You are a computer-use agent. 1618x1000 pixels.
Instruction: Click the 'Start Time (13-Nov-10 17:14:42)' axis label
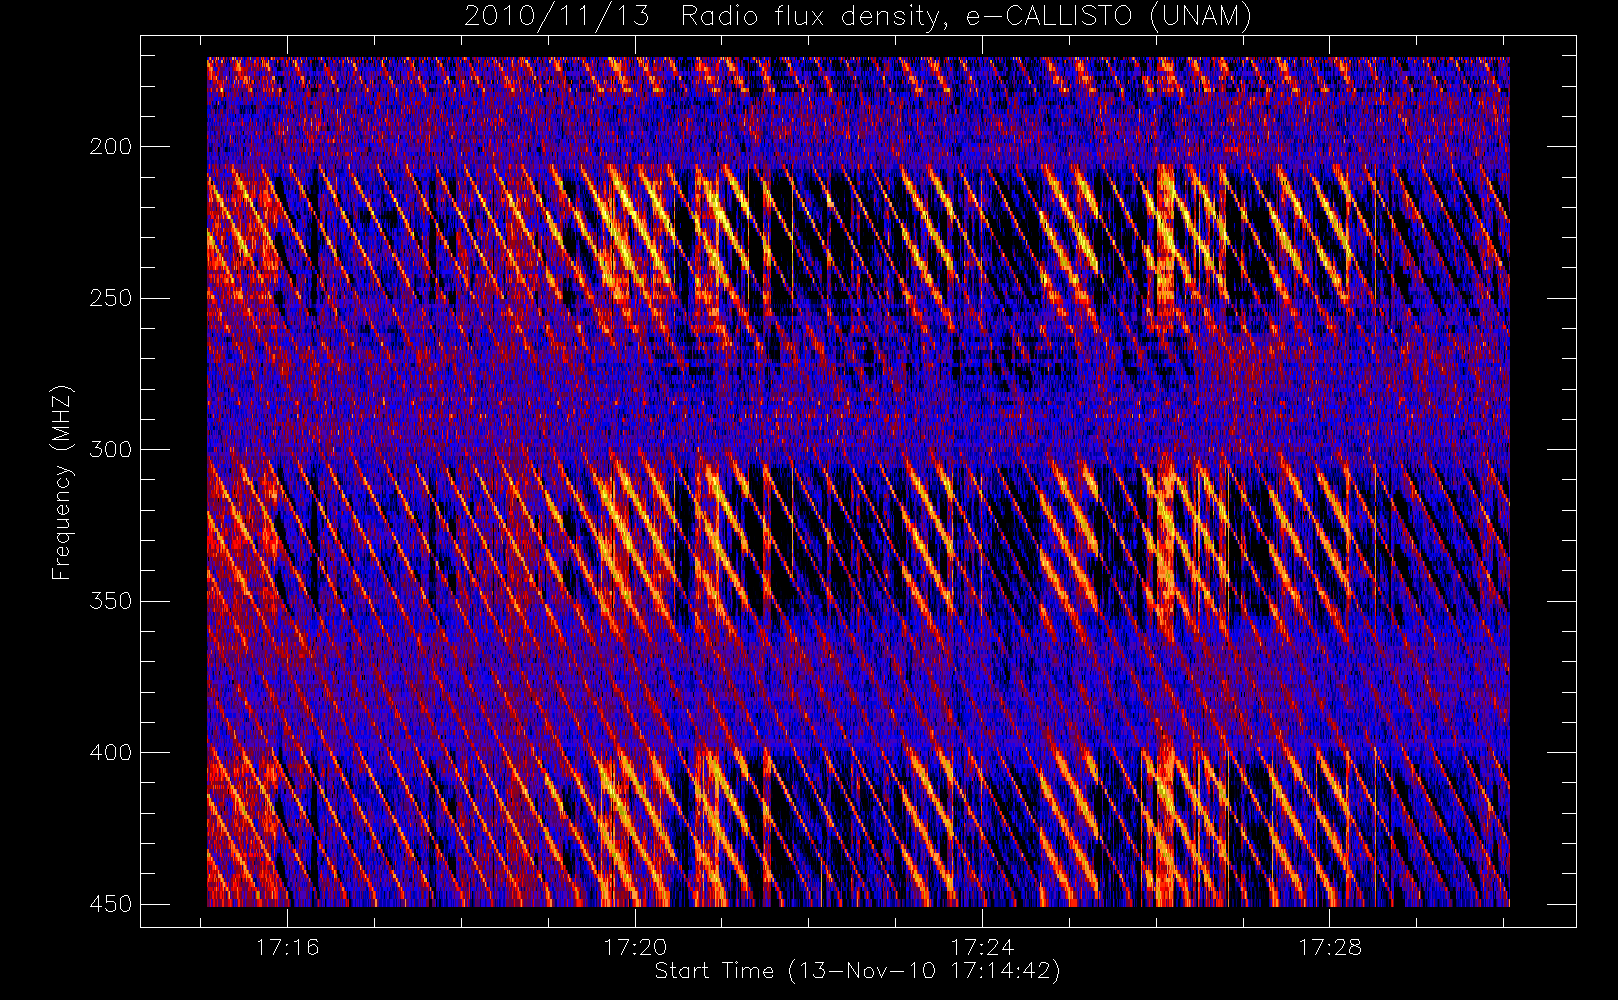tap(857, 971)
